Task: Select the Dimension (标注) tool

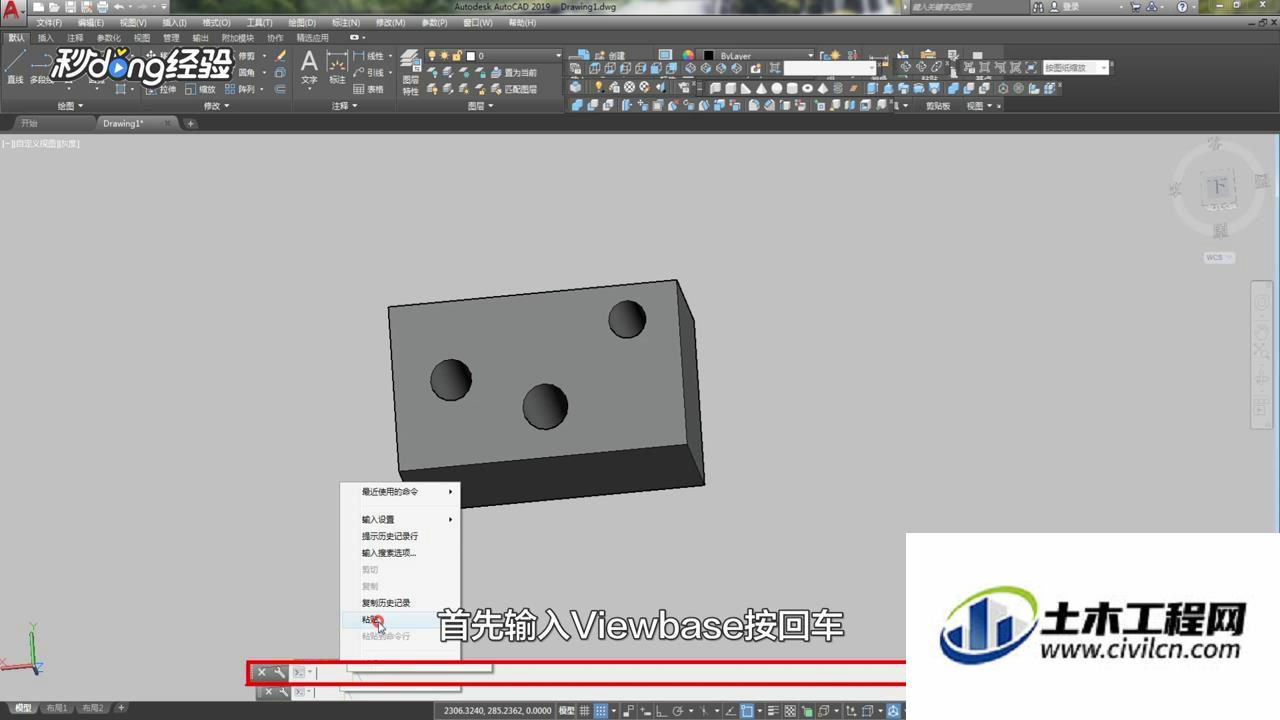Action: click(x=337, y=68)
